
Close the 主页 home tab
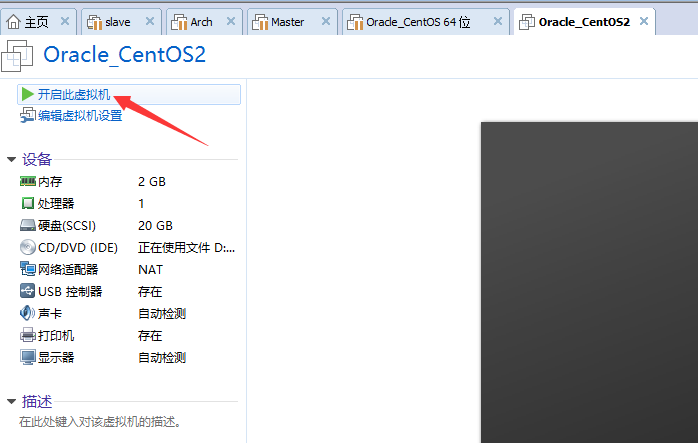(65, 21)
